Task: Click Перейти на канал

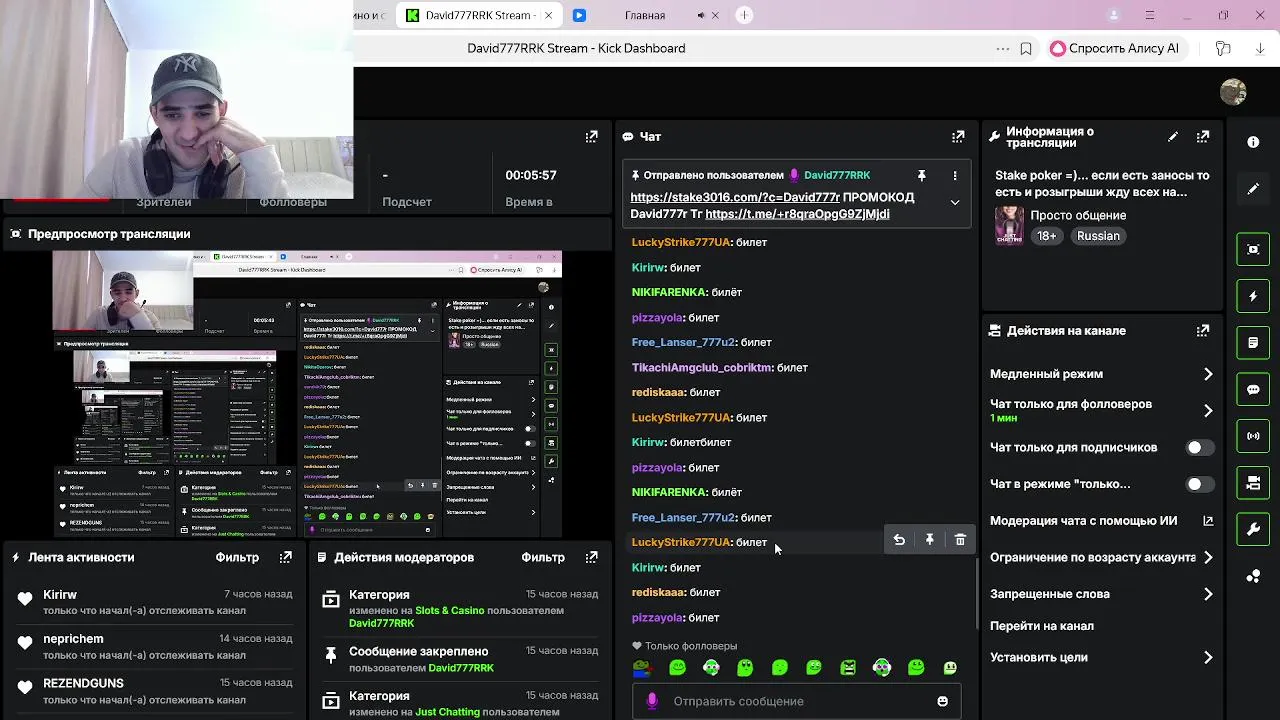Action: pyautogui.click(x=1042, y=626)
